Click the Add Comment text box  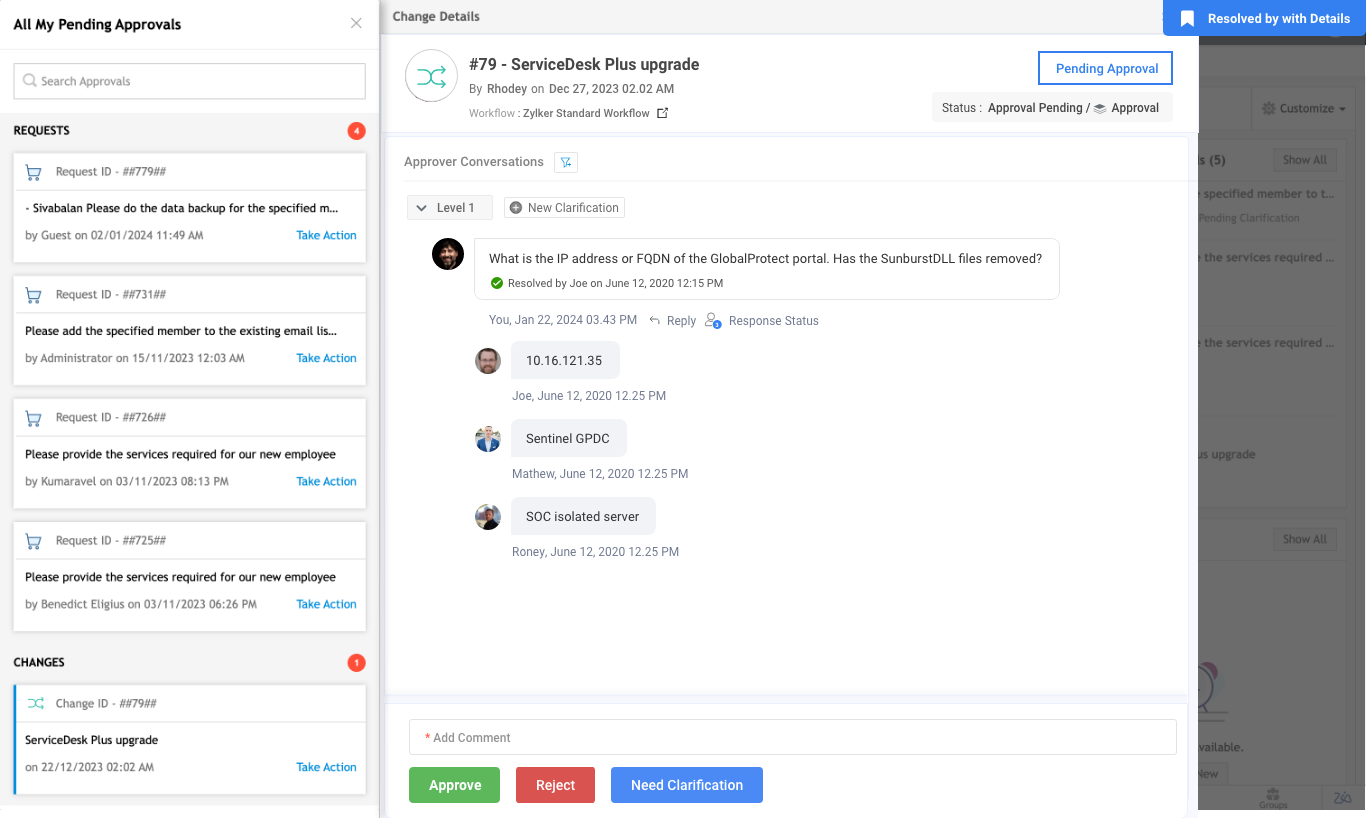point(792,738)
